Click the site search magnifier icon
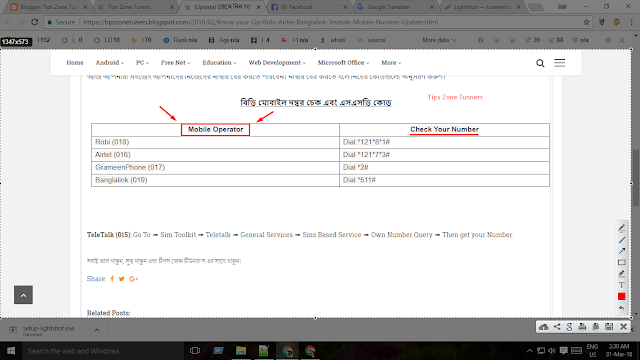640x360 pixels. click(x=540, y=63)
